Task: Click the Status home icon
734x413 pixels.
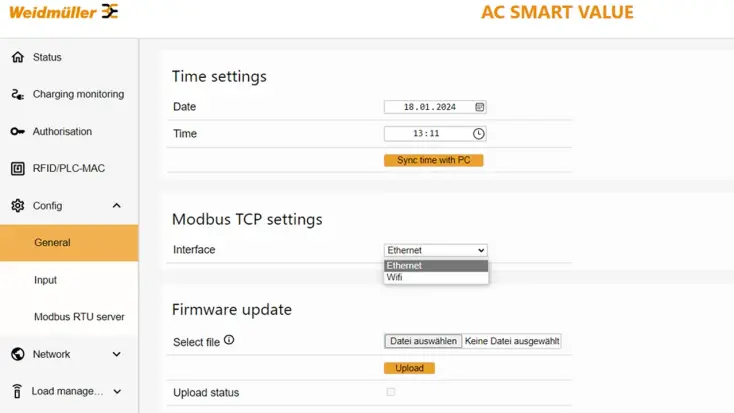Action: (17, 57)
